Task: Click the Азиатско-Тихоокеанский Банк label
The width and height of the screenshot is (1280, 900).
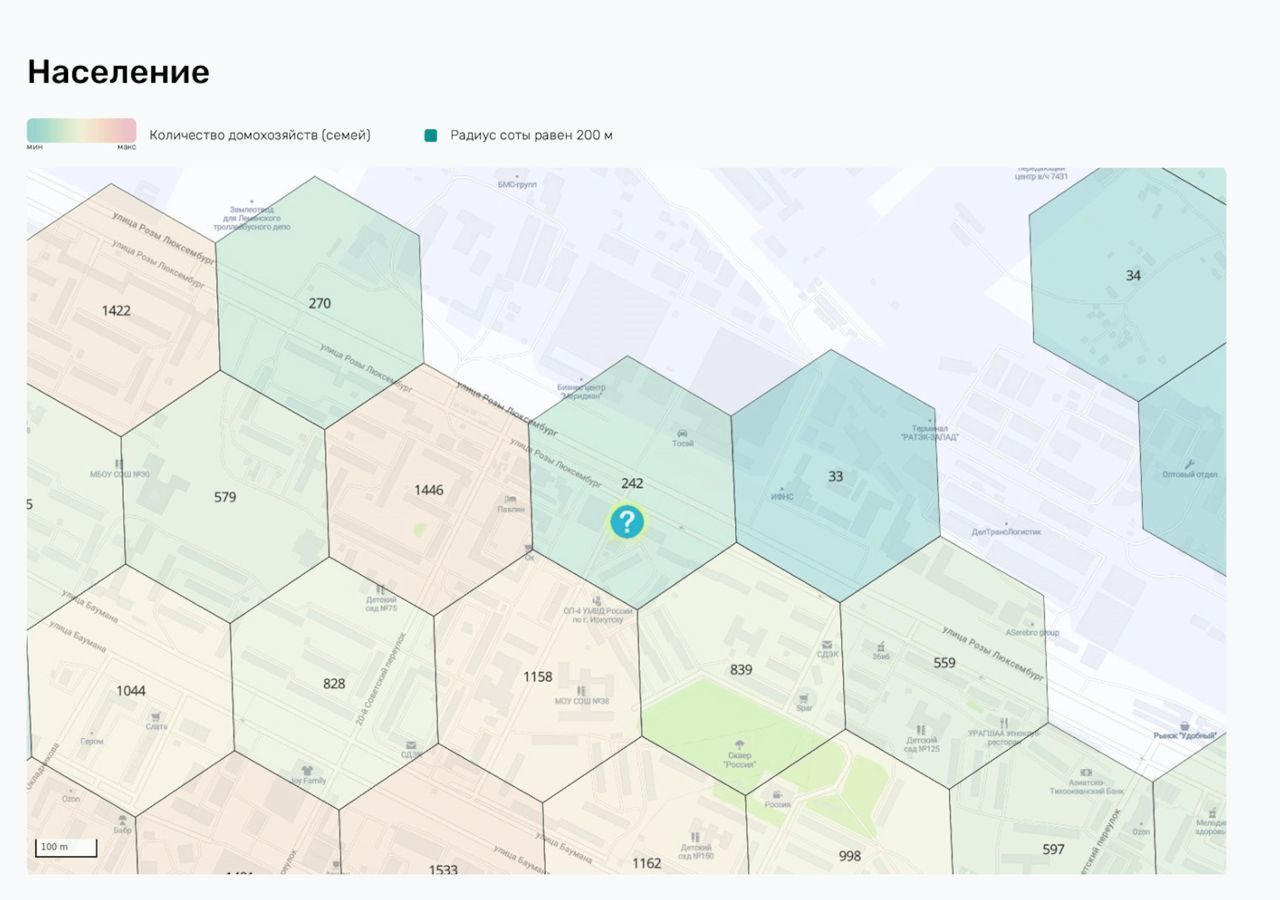Action: [x=1087, y=786]
